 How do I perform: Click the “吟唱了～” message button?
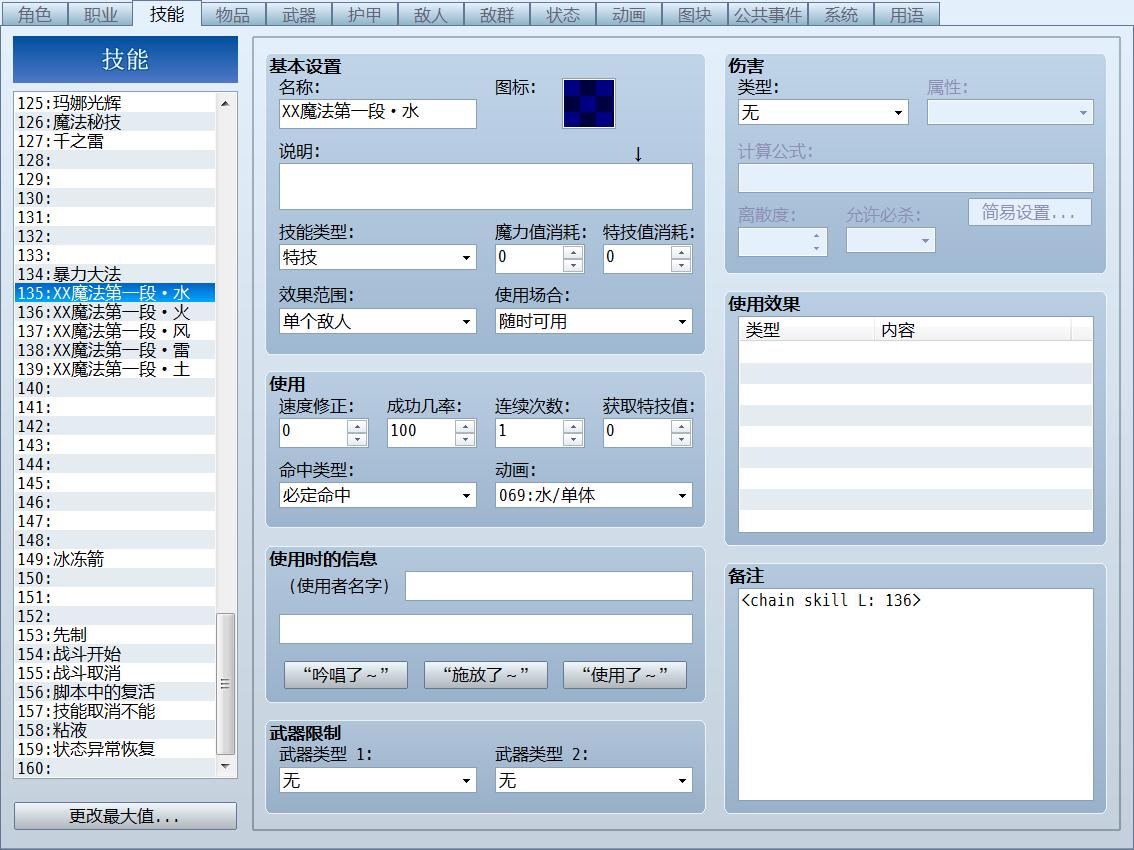pyautogui.click(x=346, y=675)
